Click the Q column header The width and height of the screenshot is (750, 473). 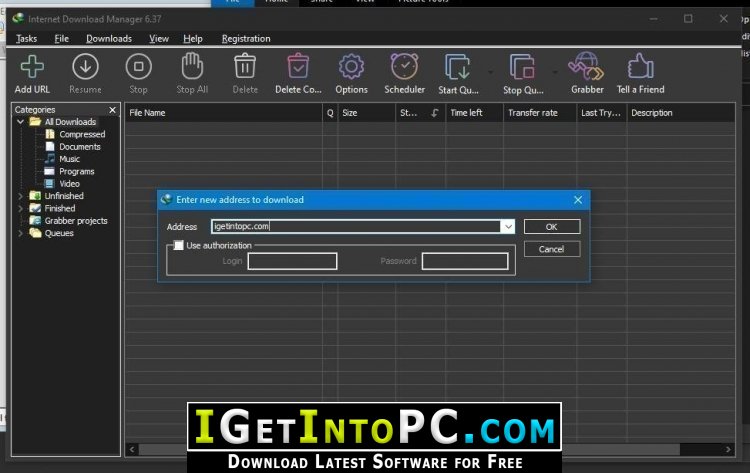pyautogui.click(x=330, y=113)
